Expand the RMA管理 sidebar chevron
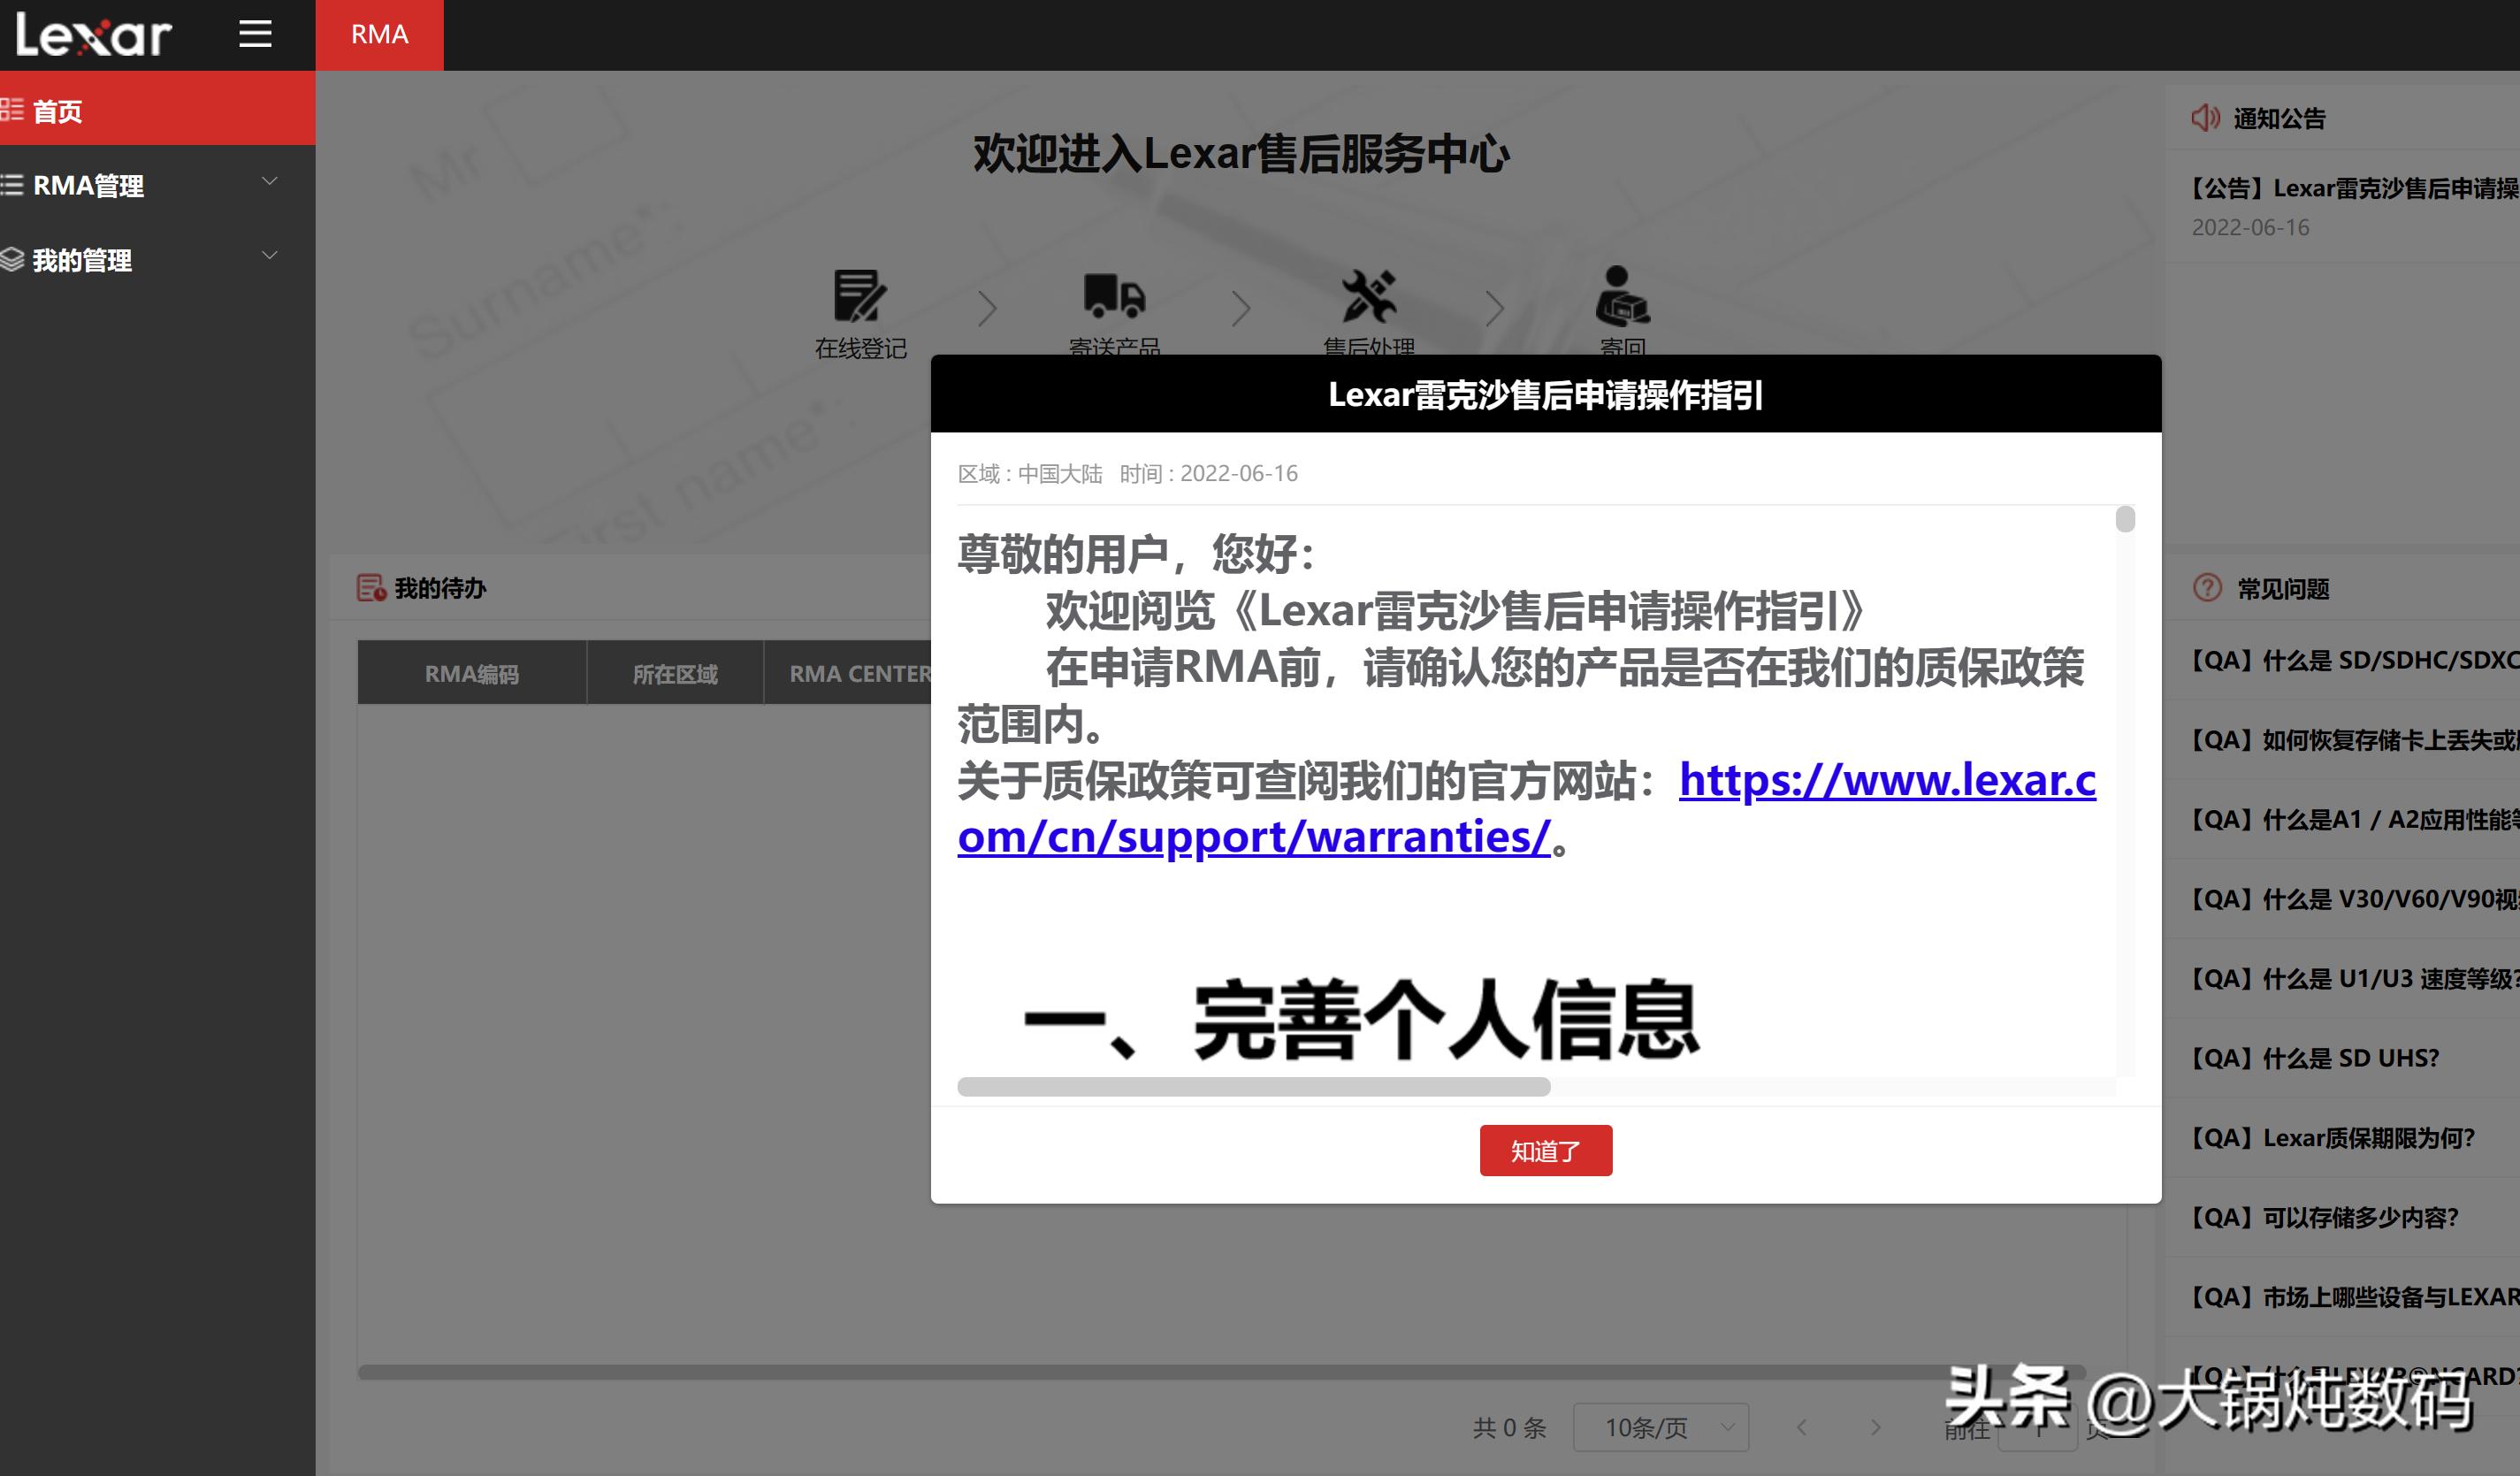 (268, 182)
